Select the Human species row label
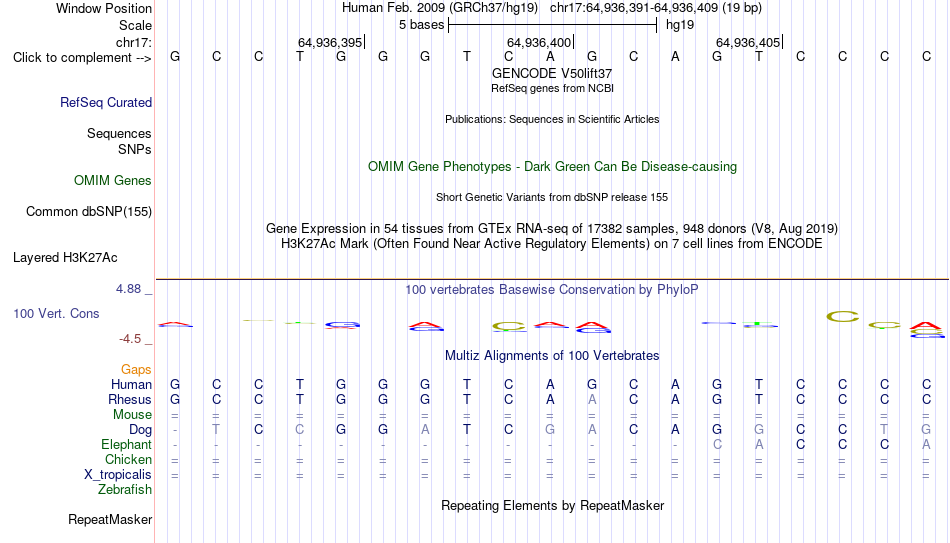The image size is (950, 543). 131,385
